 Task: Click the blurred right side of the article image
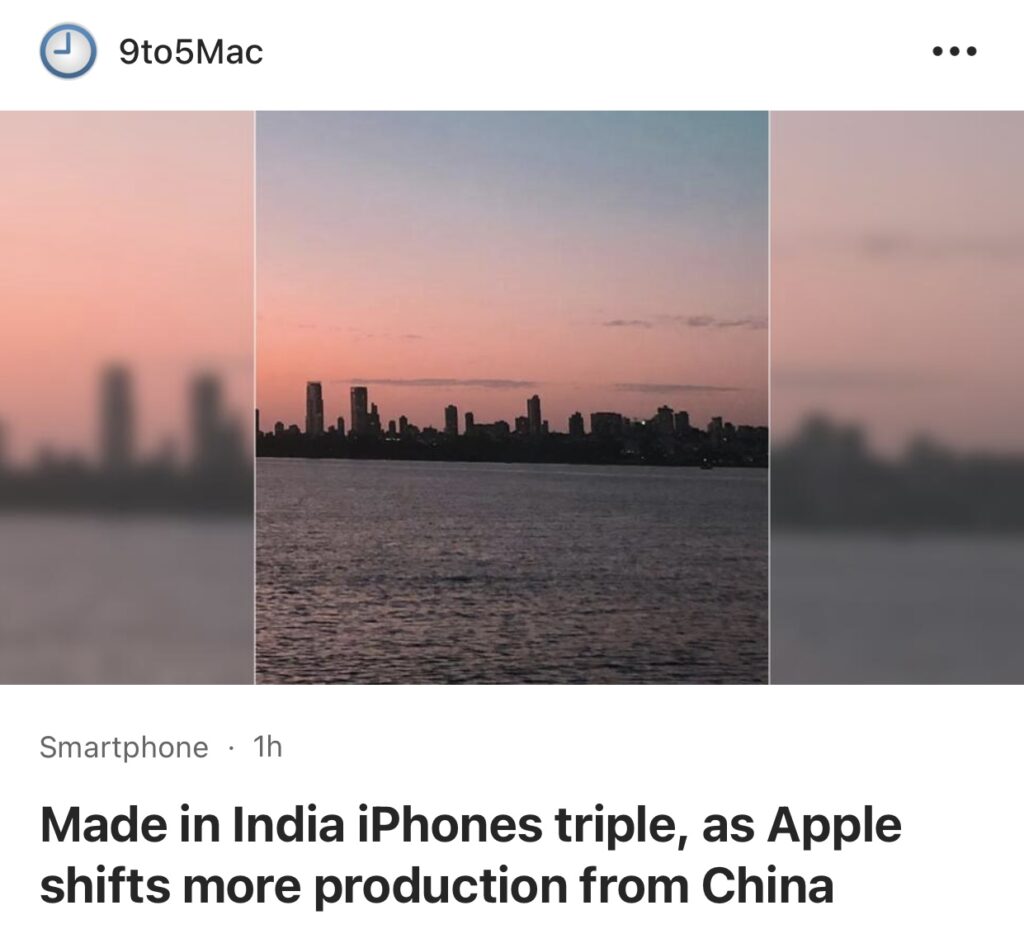point(897,397)
